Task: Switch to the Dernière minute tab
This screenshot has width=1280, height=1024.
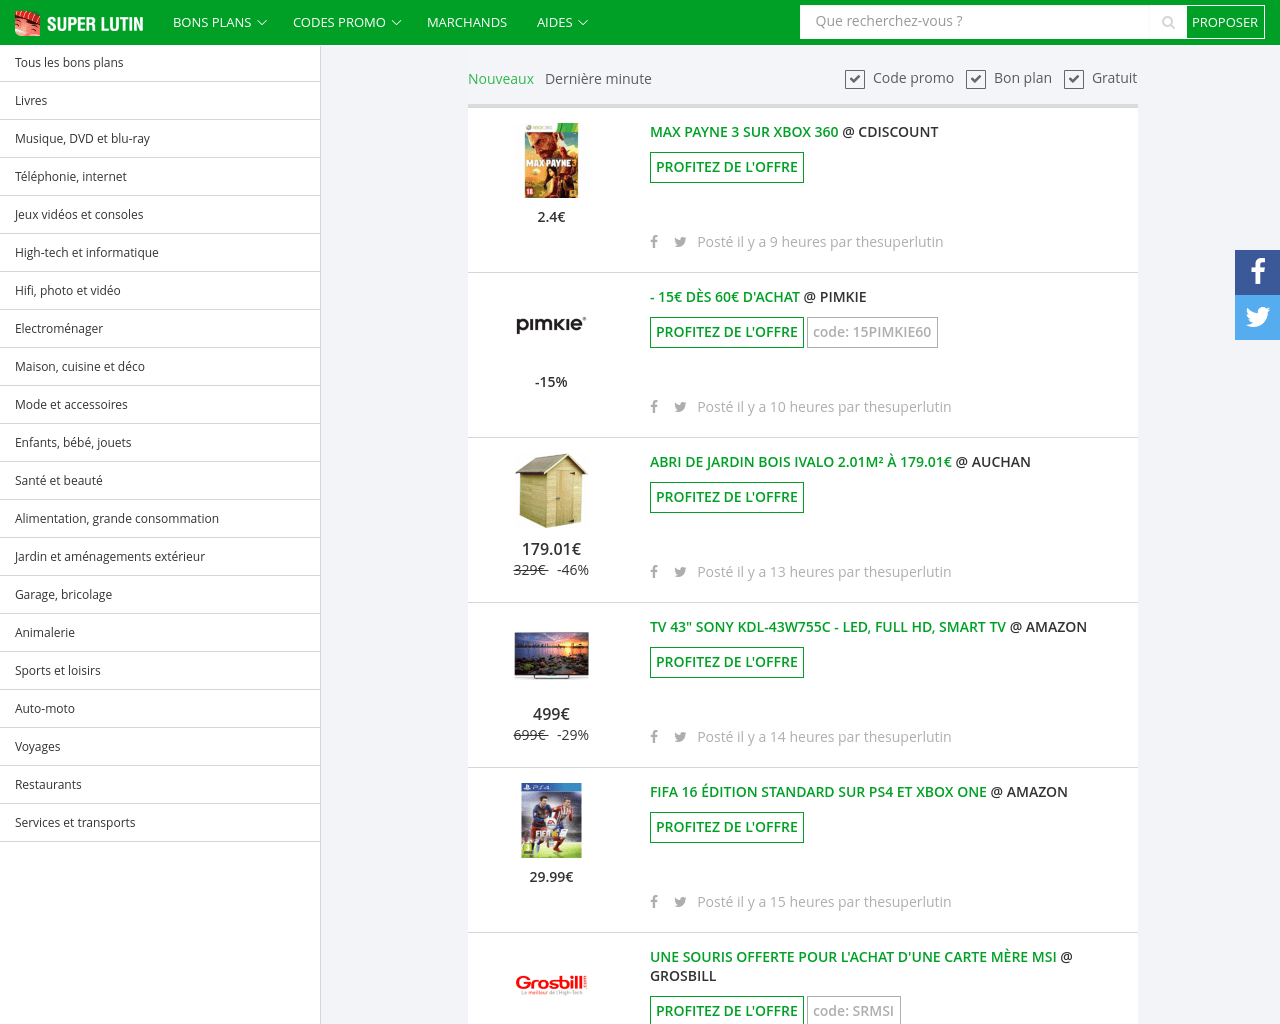Action: 598,79
